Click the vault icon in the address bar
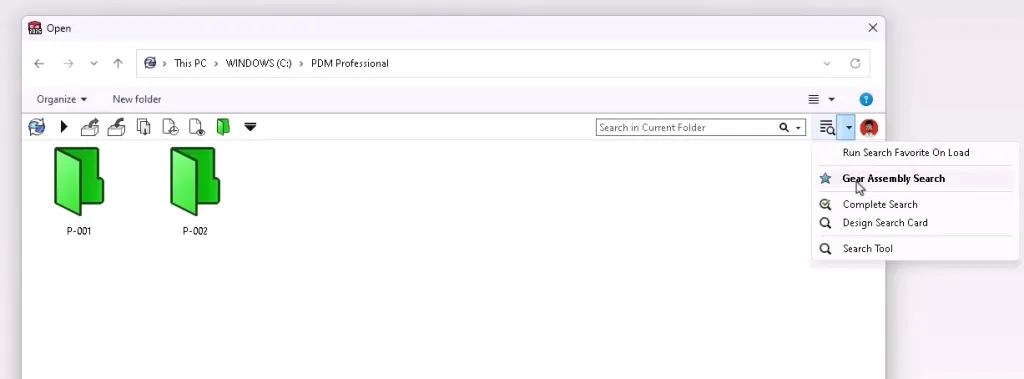This screenshot has width=1024, height=379. 150,63
